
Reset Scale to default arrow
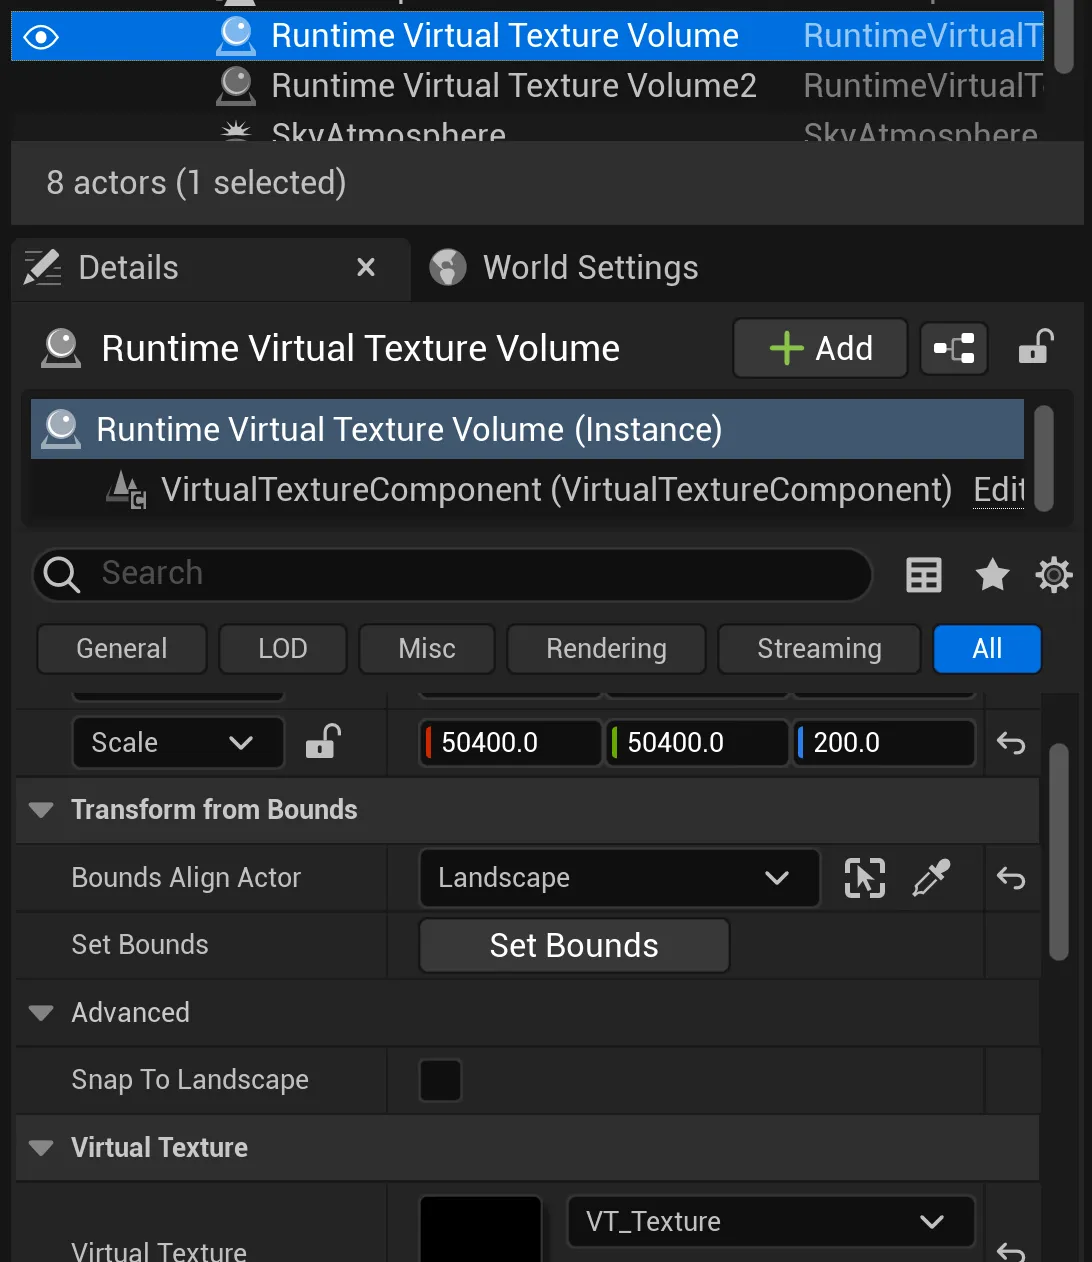pos(1011,743)
